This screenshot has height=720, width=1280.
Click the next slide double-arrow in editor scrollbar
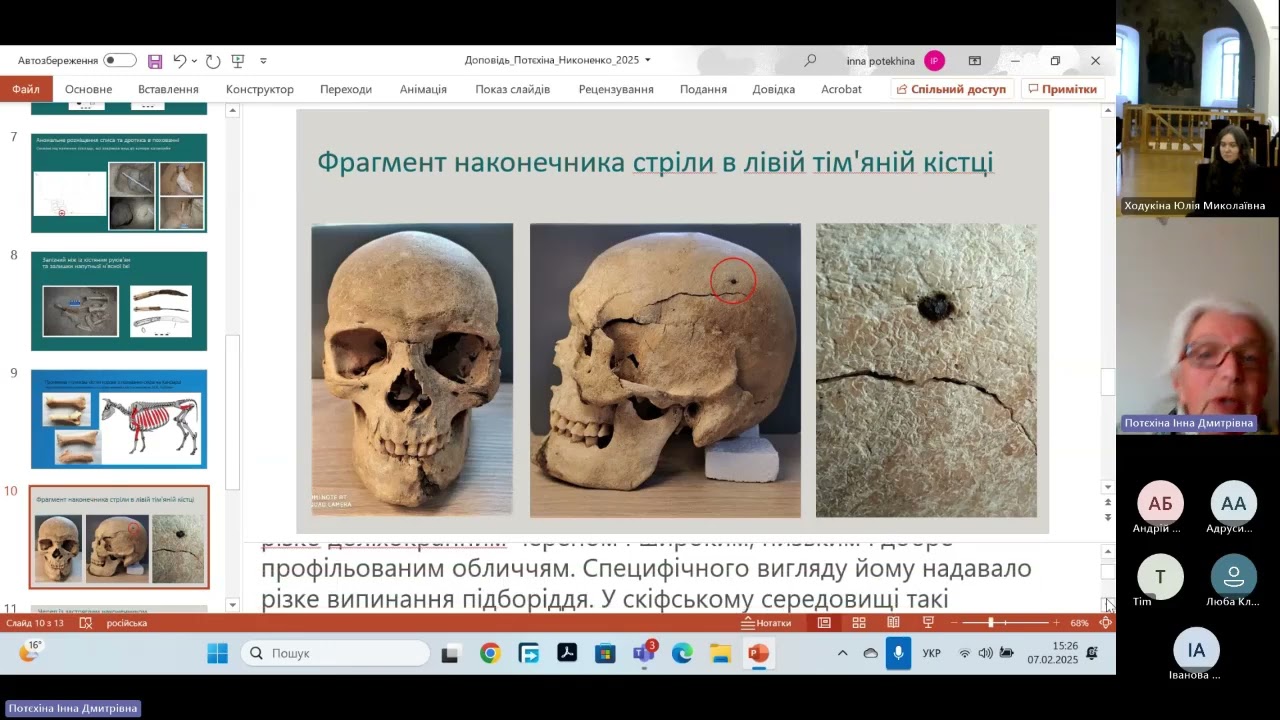tap(1107, 517)
